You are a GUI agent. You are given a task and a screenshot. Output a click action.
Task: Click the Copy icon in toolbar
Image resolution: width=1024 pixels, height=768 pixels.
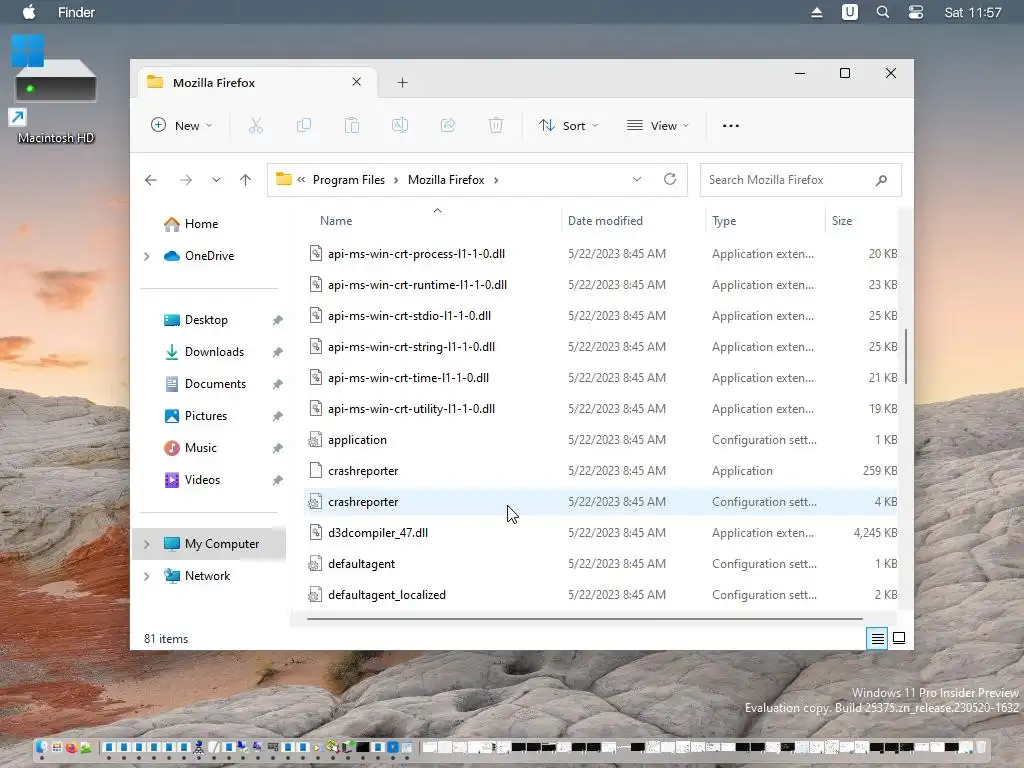coord(304,125)
